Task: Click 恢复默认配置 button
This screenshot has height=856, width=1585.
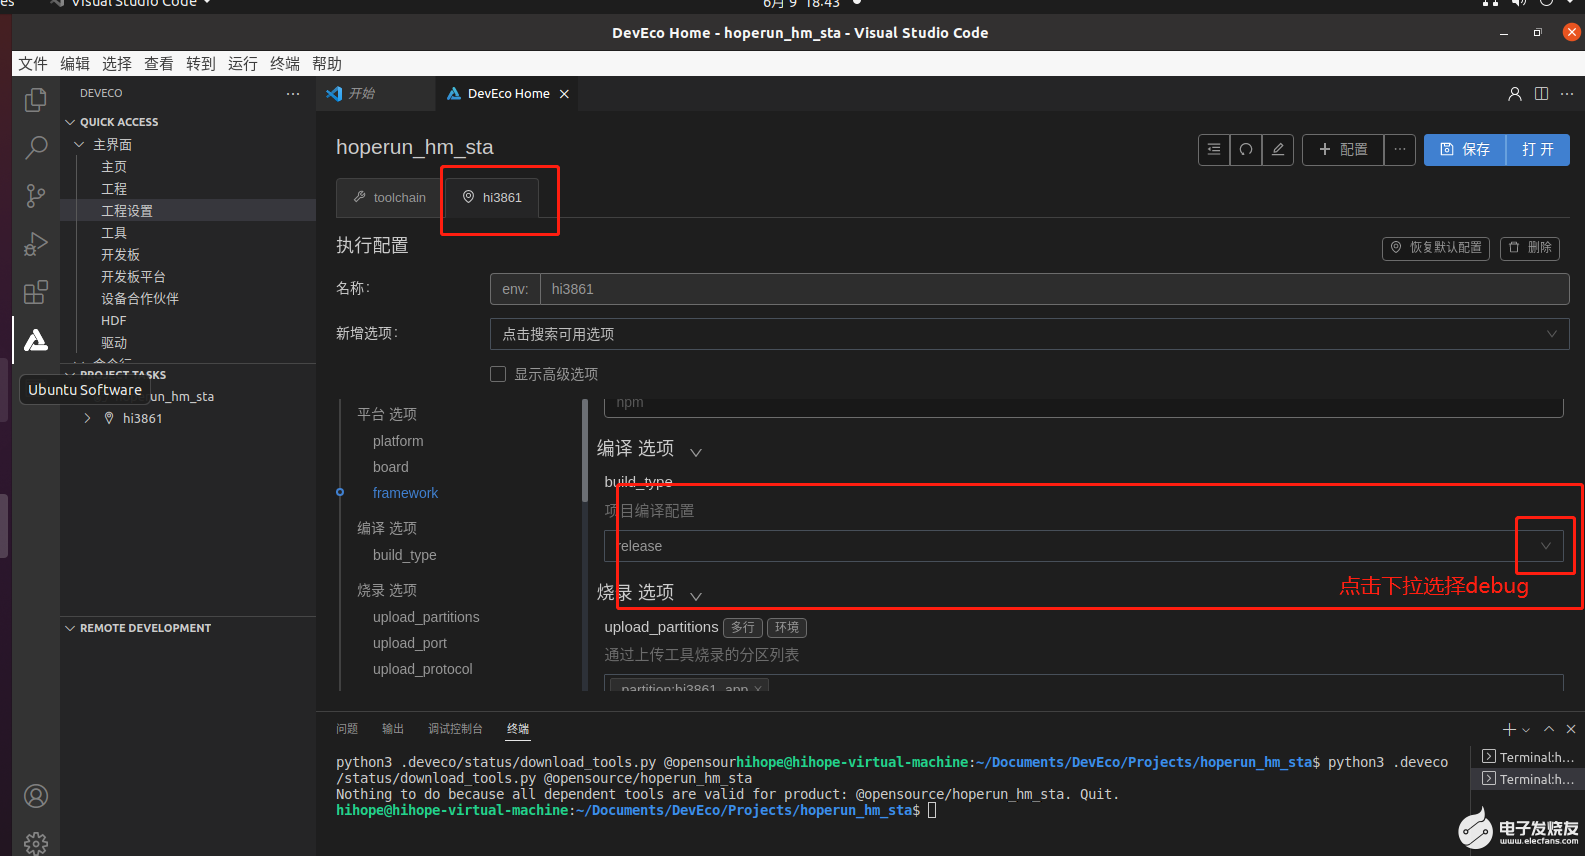Action: [1436, 248]
